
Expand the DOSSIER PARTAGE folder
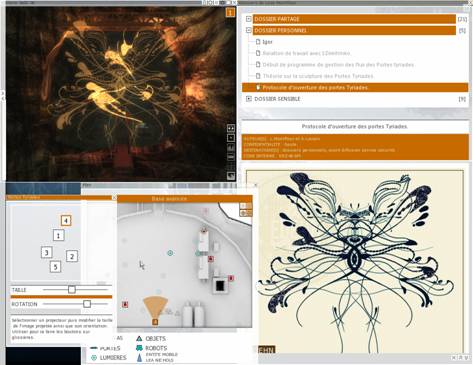tap(249, 19)
